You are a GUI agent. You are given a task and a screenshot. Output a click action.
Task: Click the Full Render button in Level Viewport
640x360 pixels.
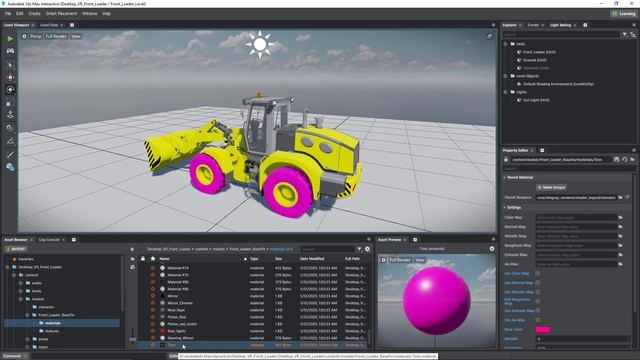[56, 36]
